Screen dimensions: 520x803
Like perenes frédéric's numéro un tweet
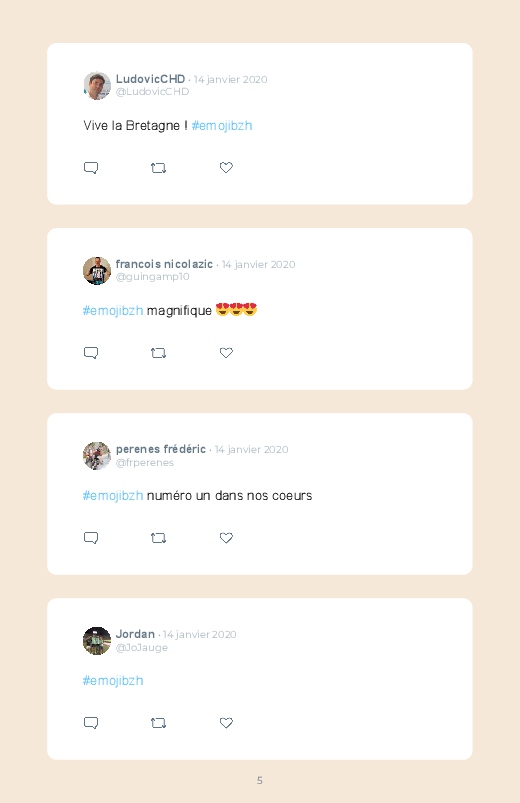tap(226, 537)
